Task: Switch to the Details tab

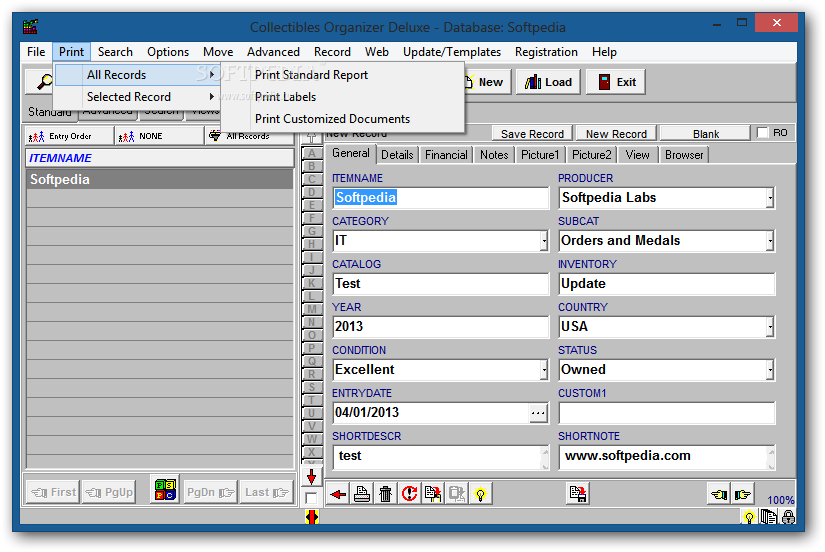Action: point(397,155)
